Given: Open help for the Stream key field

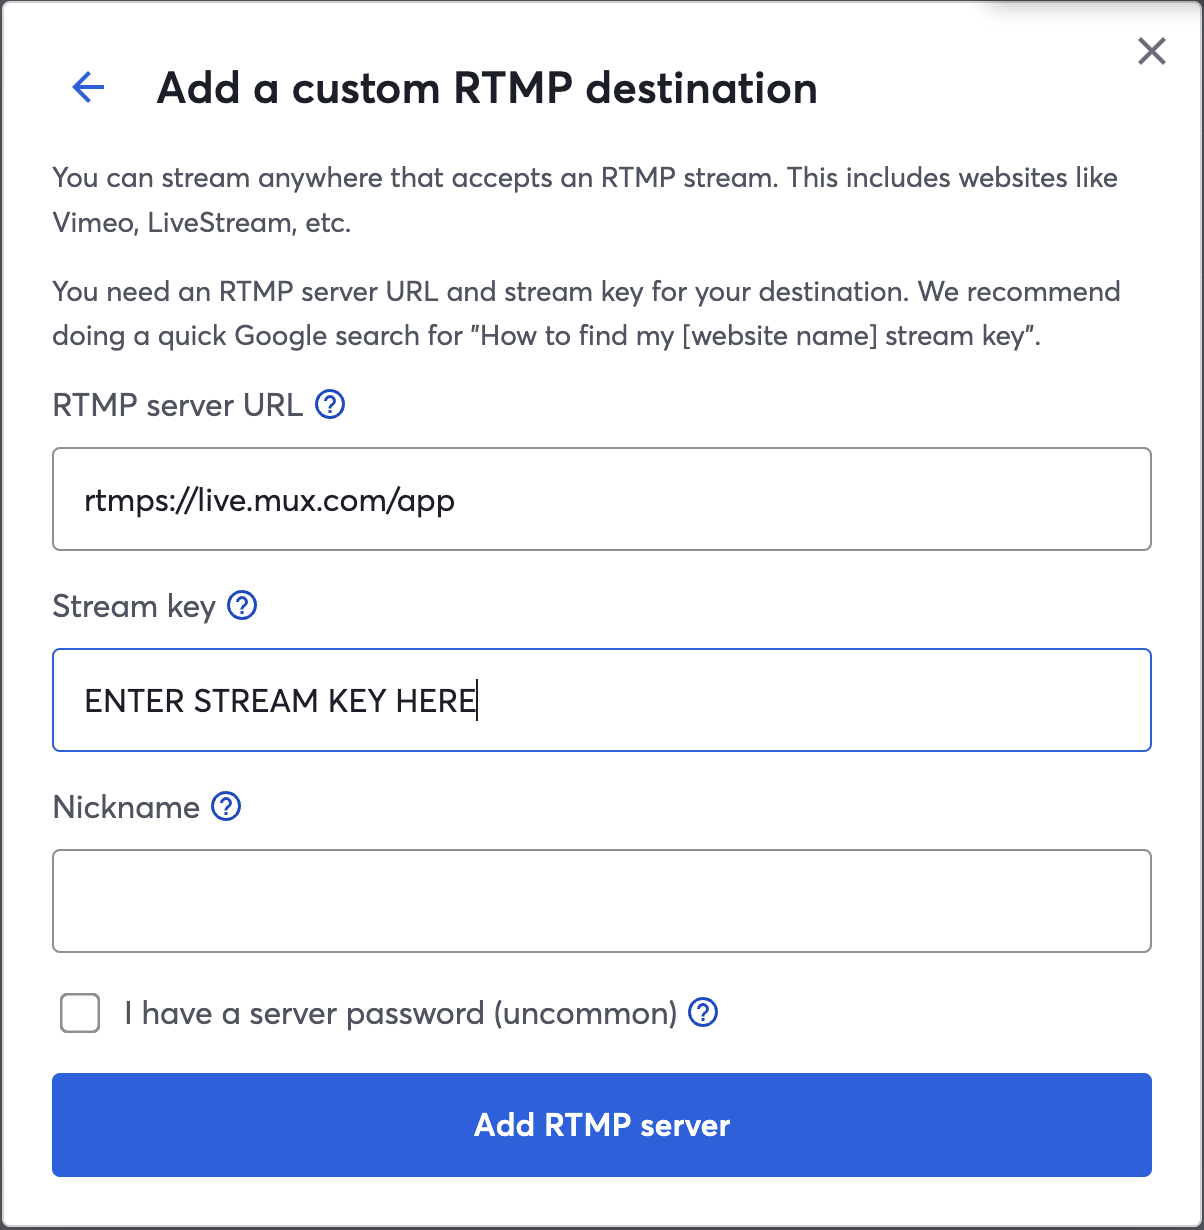Looking at the screenshot, I should (241, 605).
